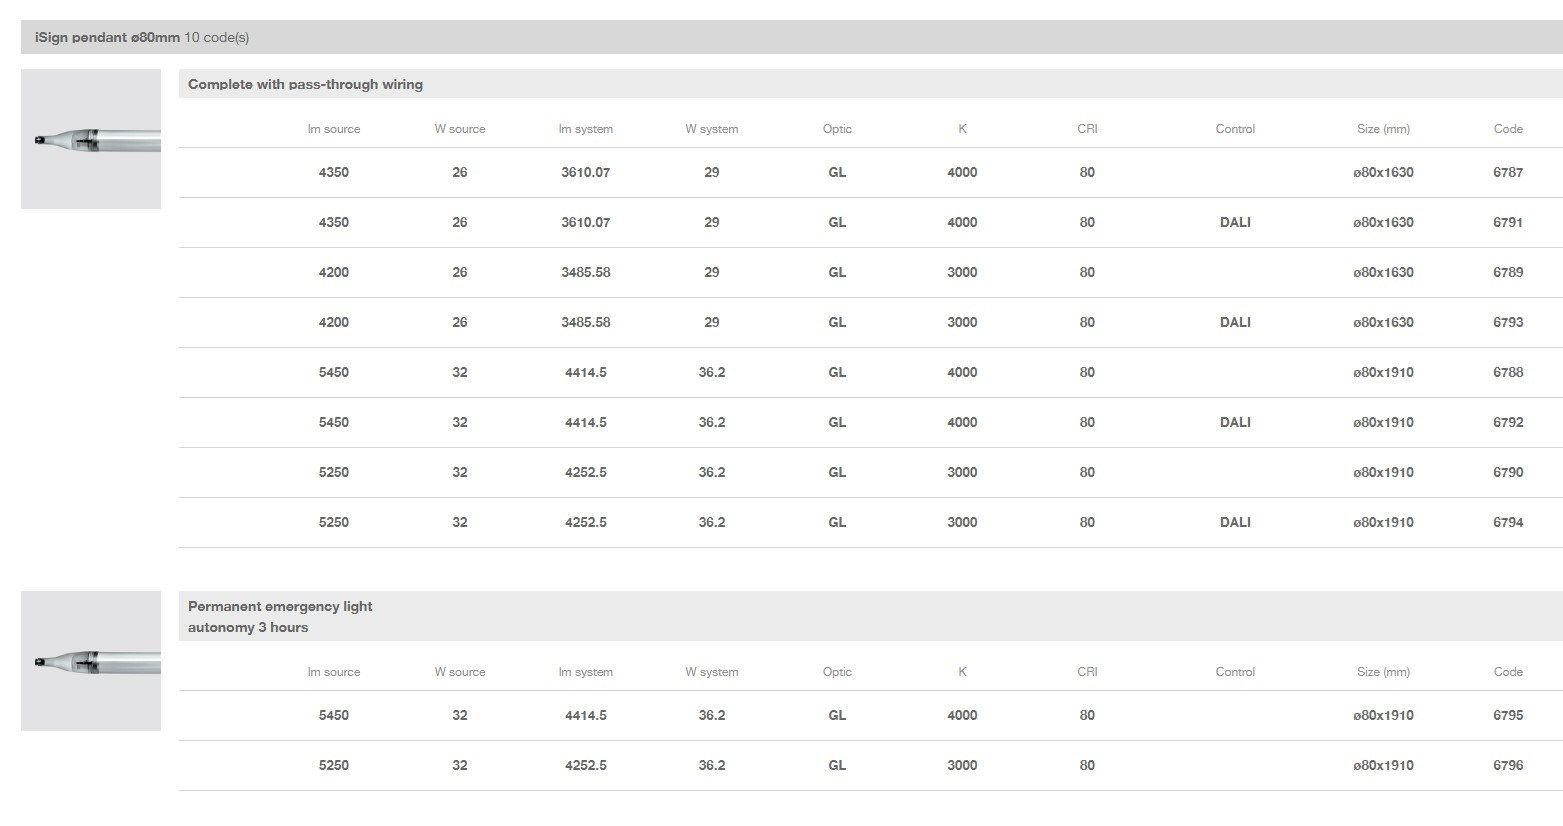This screenshot has height=826, width=1563.
Task: Click product code 6792
Action: [1507, 422]
